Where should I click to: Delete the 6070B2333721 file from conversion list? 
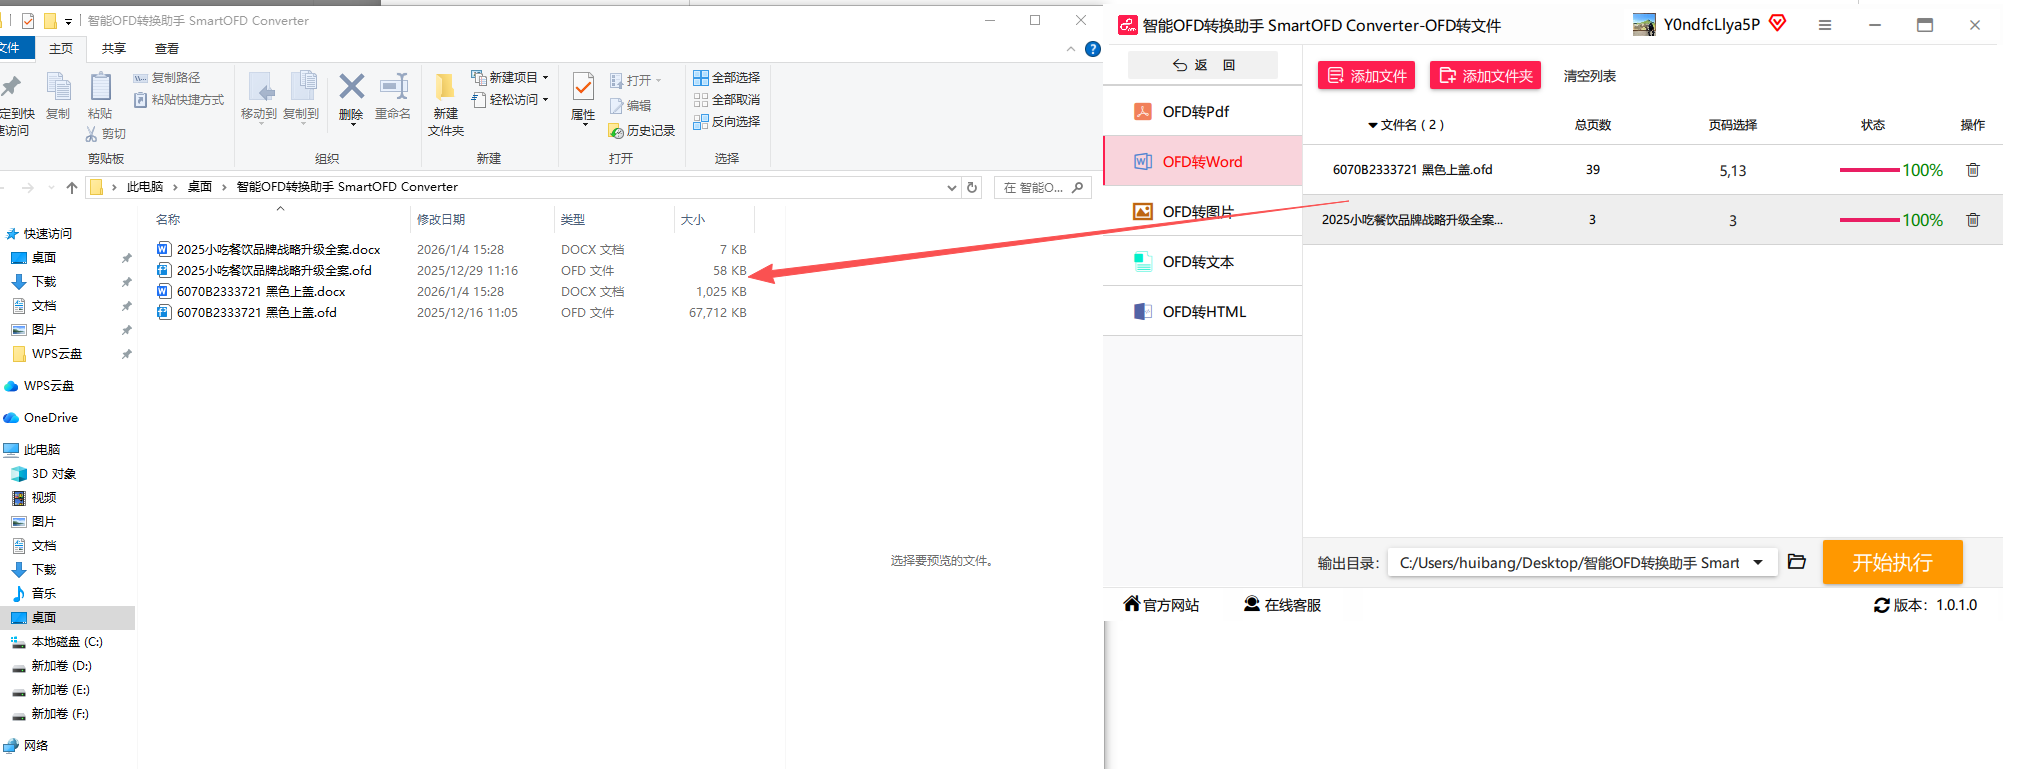point(1972,170)
